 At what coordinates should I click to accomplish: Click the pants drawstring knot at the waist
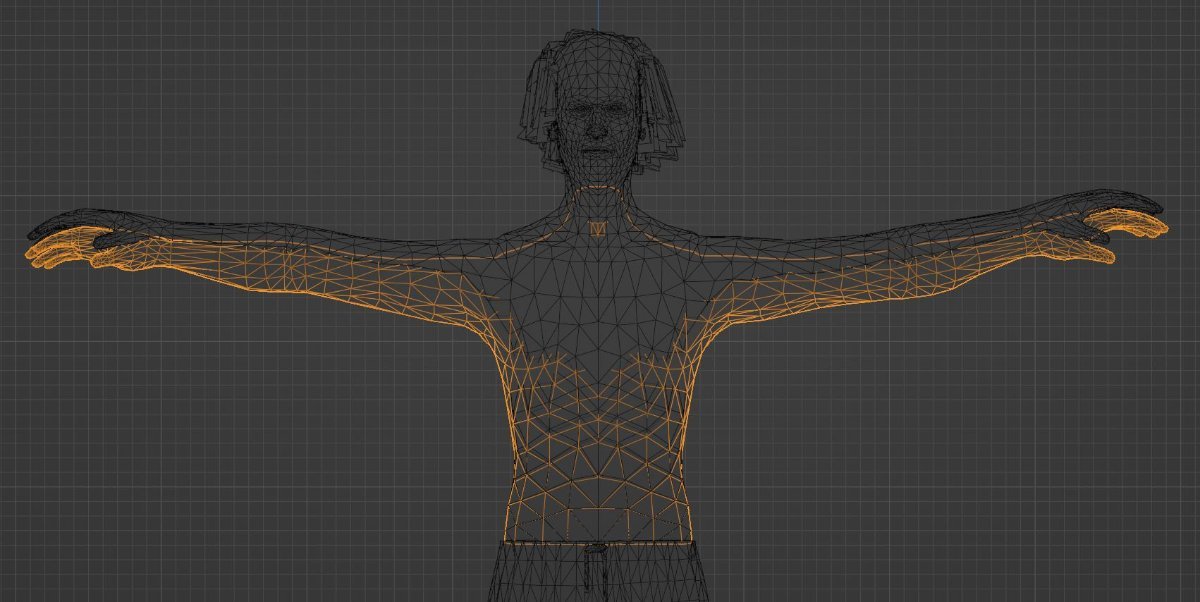pos(596,550)
